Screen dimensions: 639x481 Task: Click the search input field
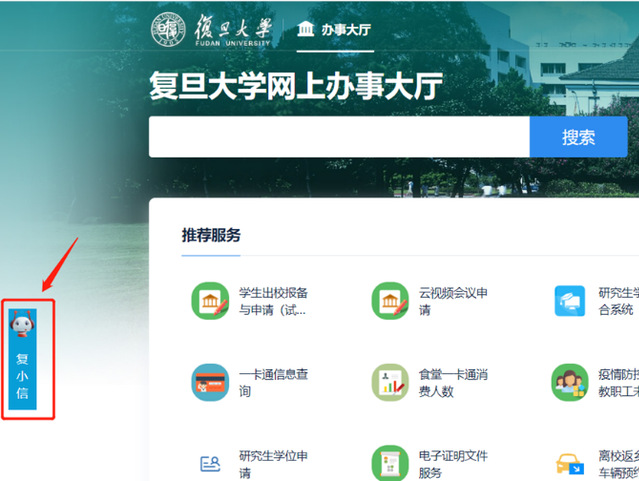(x=339, y=137)
